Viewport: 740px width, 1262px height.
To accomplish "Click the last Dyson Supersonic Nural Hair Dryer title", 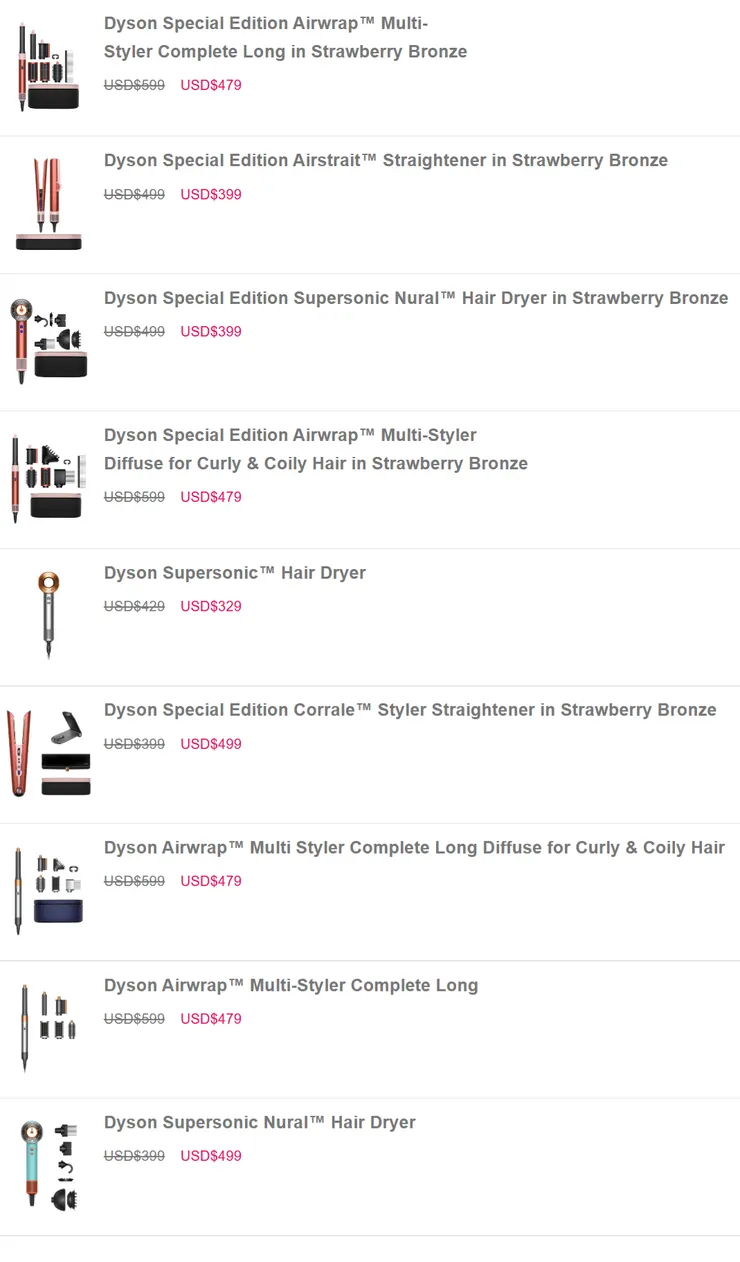I will pos(259,1122).
